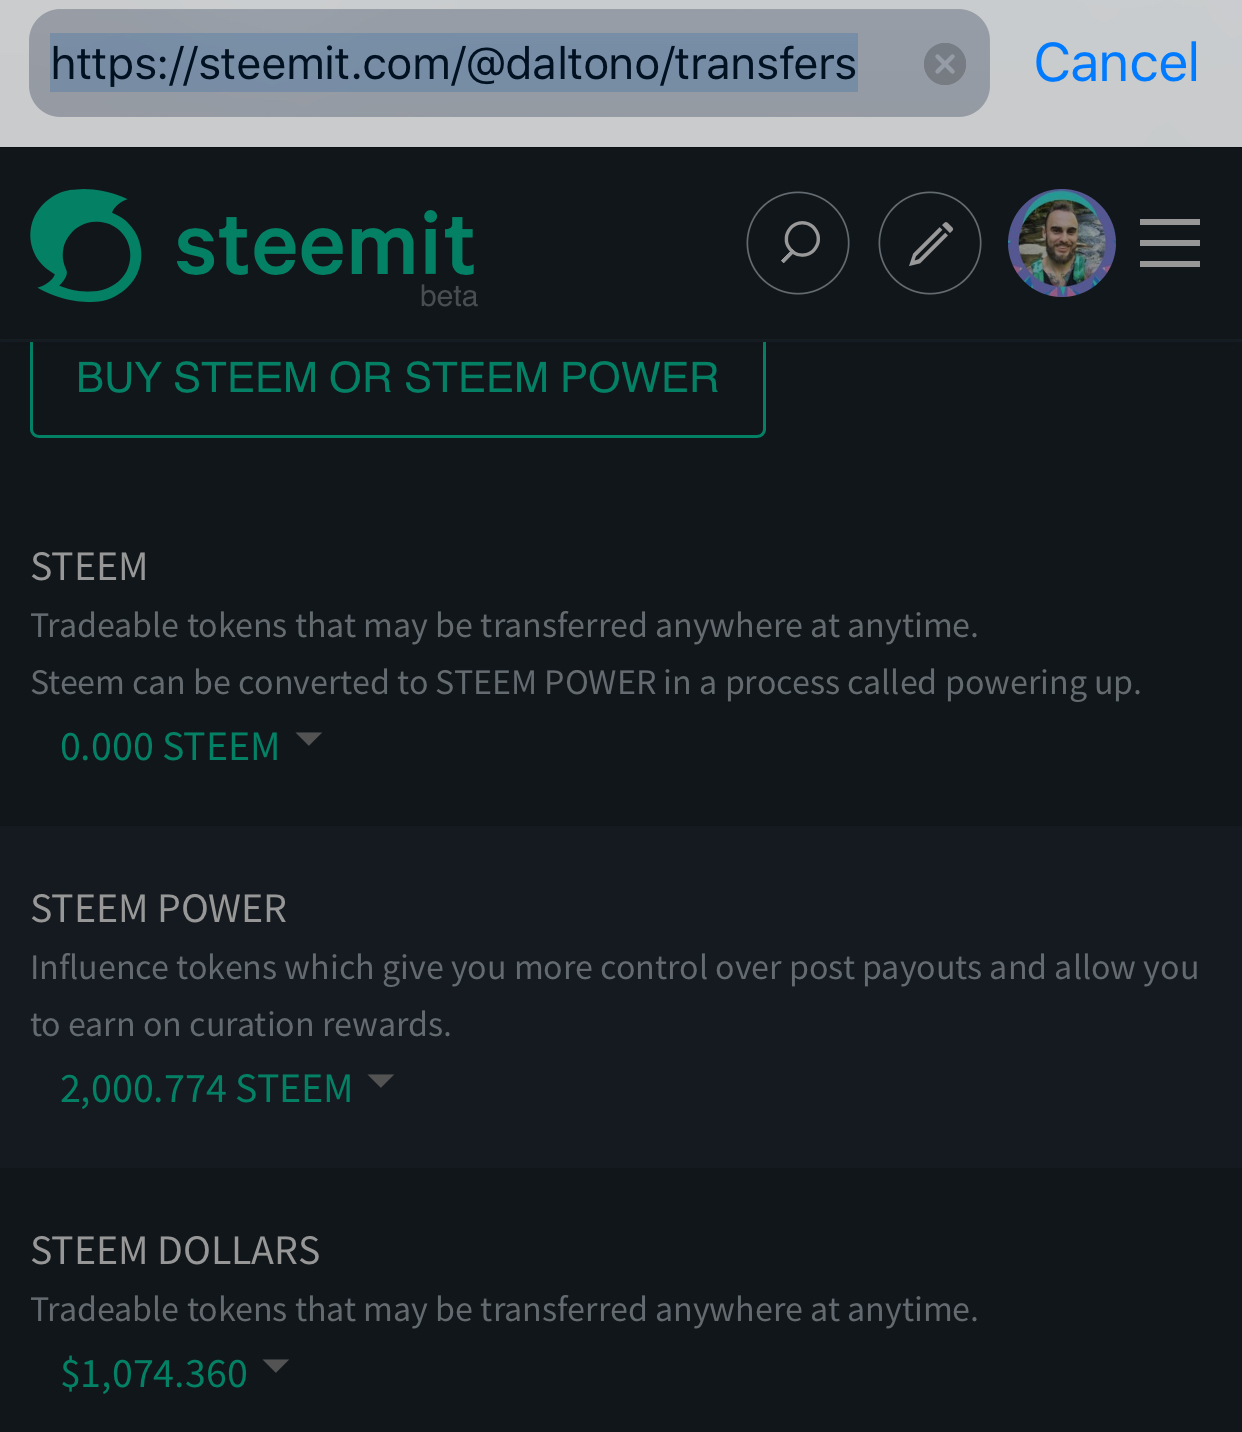Viewport: 1242px width, 1432px height.
Task: Select the STEEM DOLLARS section heading
Action: [175, 1251]
